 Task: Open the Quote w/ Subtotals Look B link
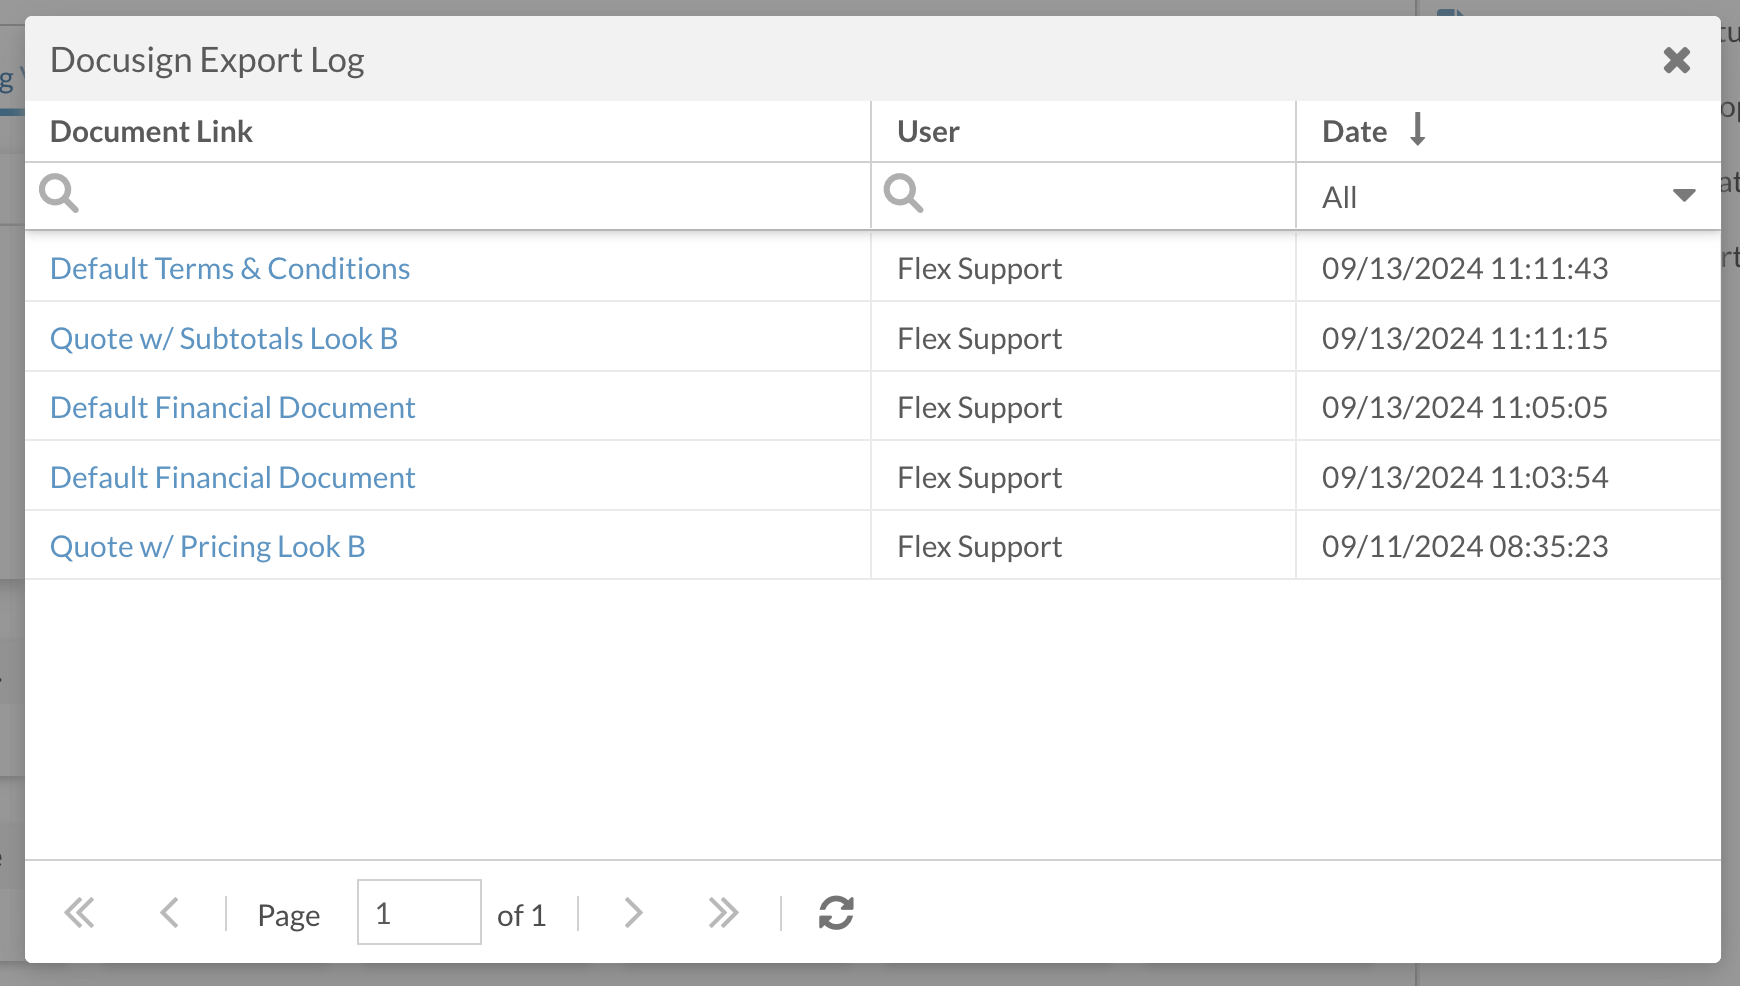coord(224,338)
